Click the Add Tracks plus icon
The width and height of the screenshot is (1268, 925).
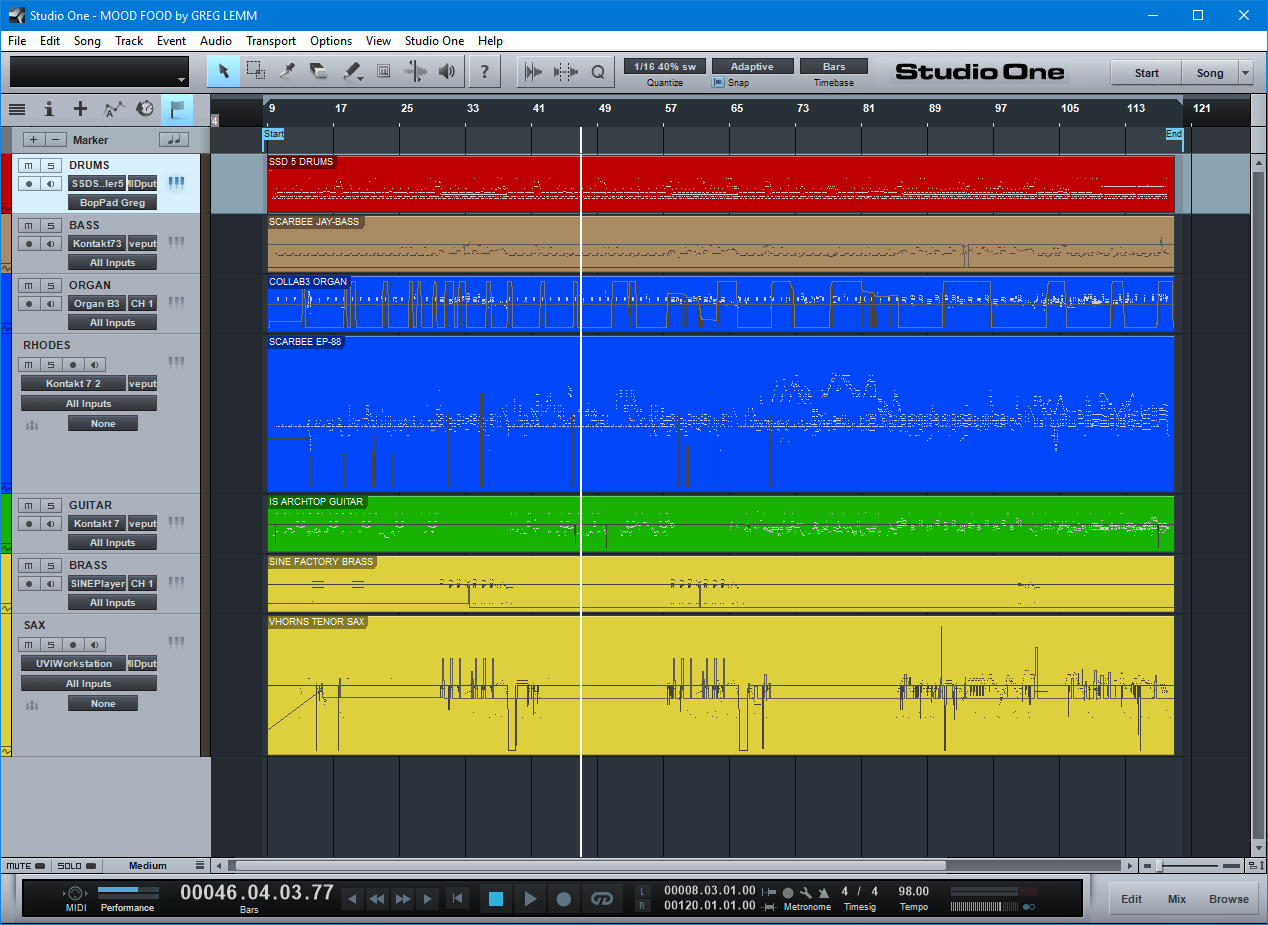click(x=81, y=109)
